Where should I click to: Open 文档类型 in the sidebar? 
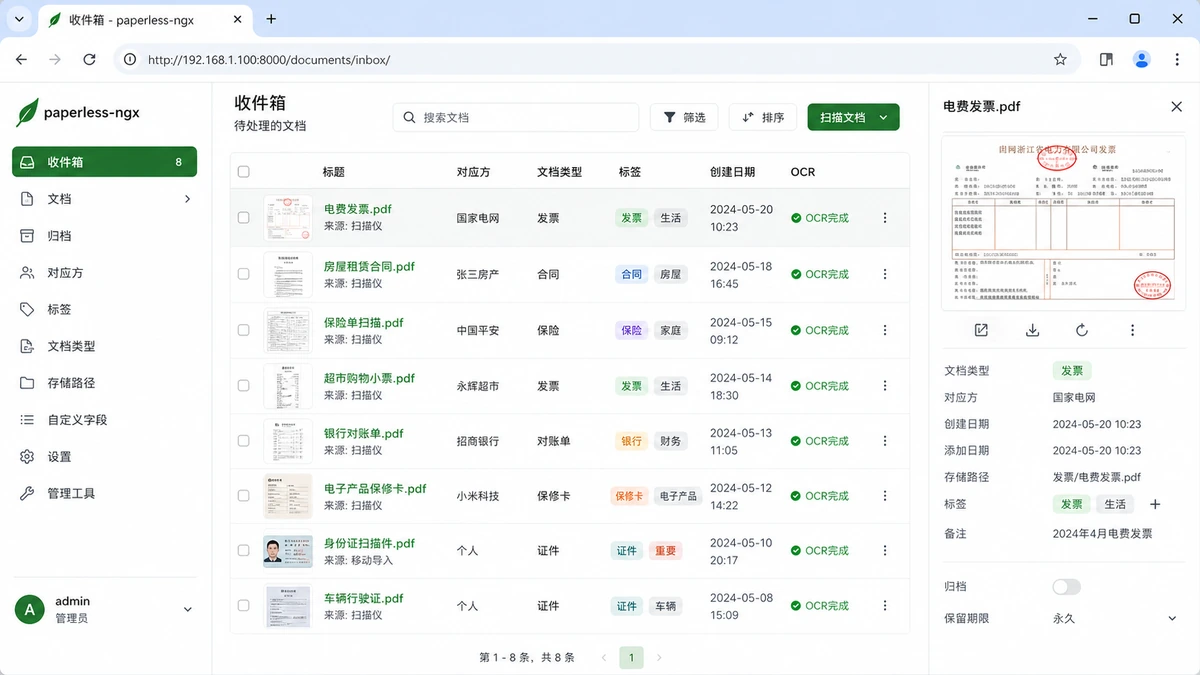click(x=104, y=346)
